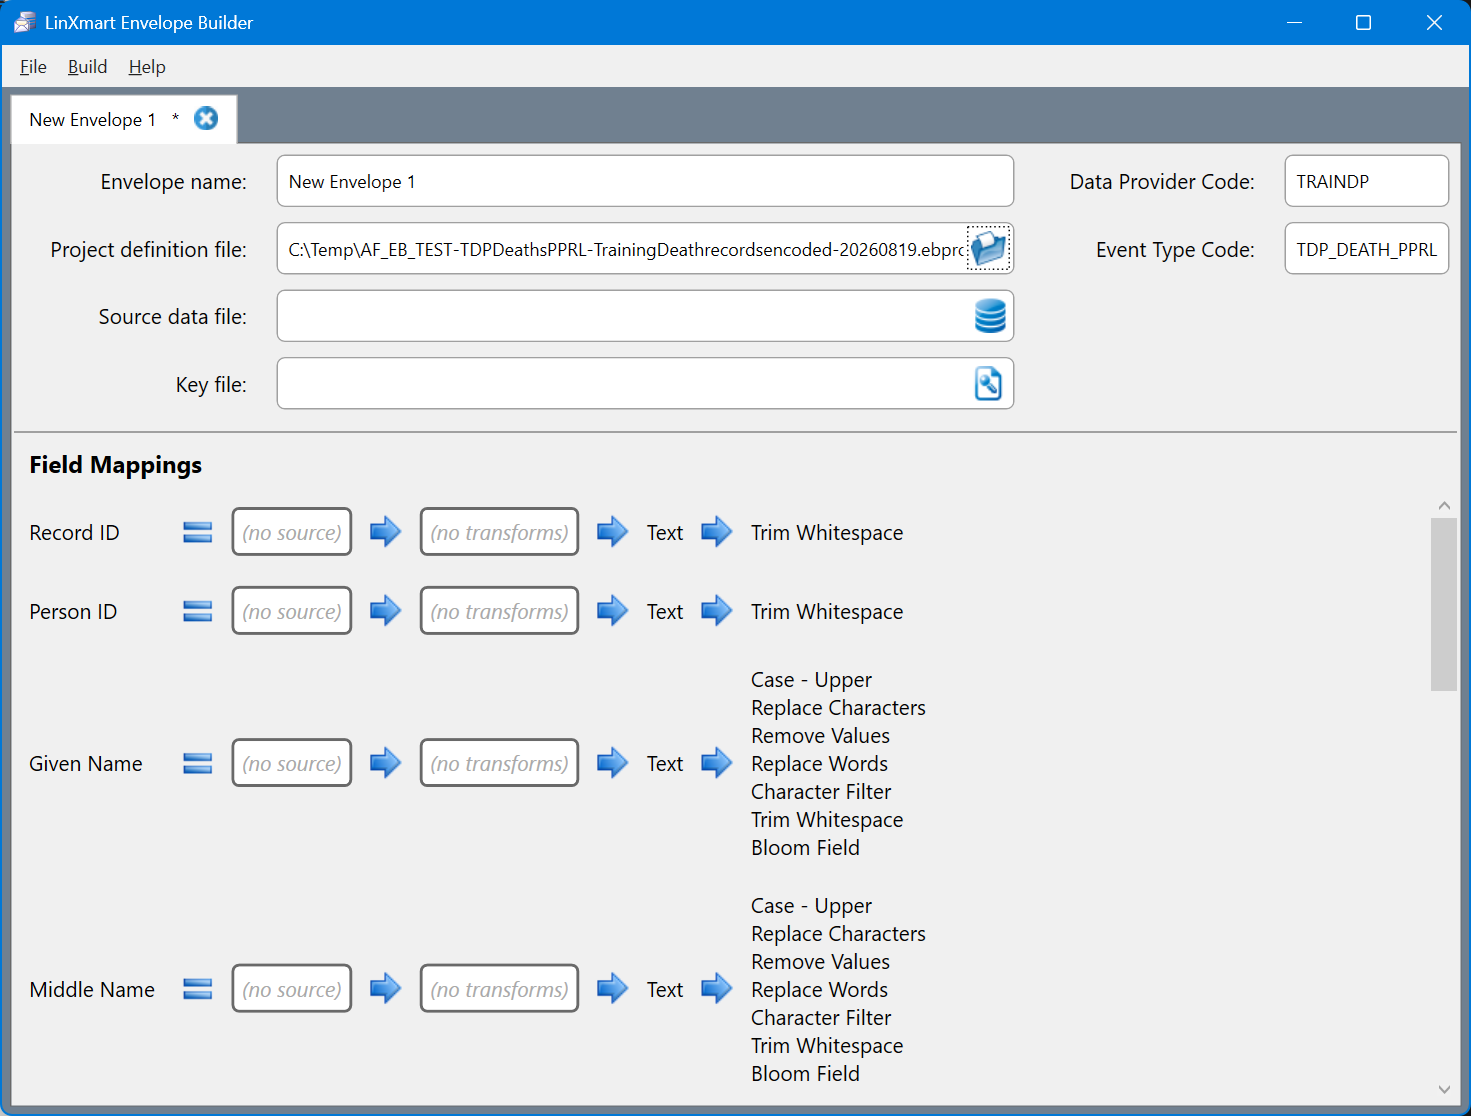
Task: Maximize the Envelope Builder window
Action: pyautogui.click(x=1363, y=22)
